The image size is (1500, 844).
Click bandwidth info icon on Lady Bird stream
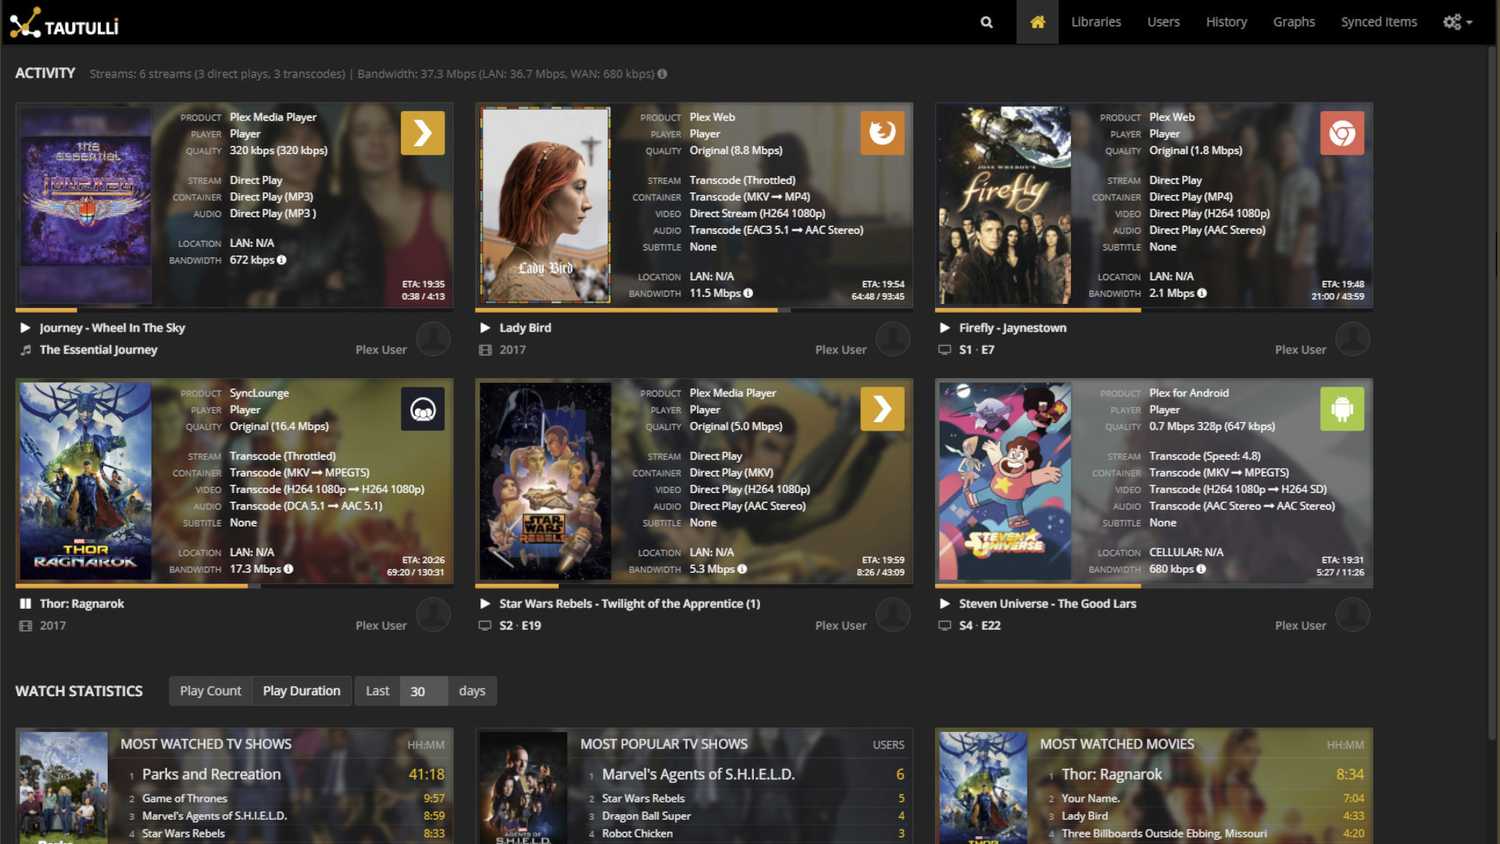[x=748, y=293]
